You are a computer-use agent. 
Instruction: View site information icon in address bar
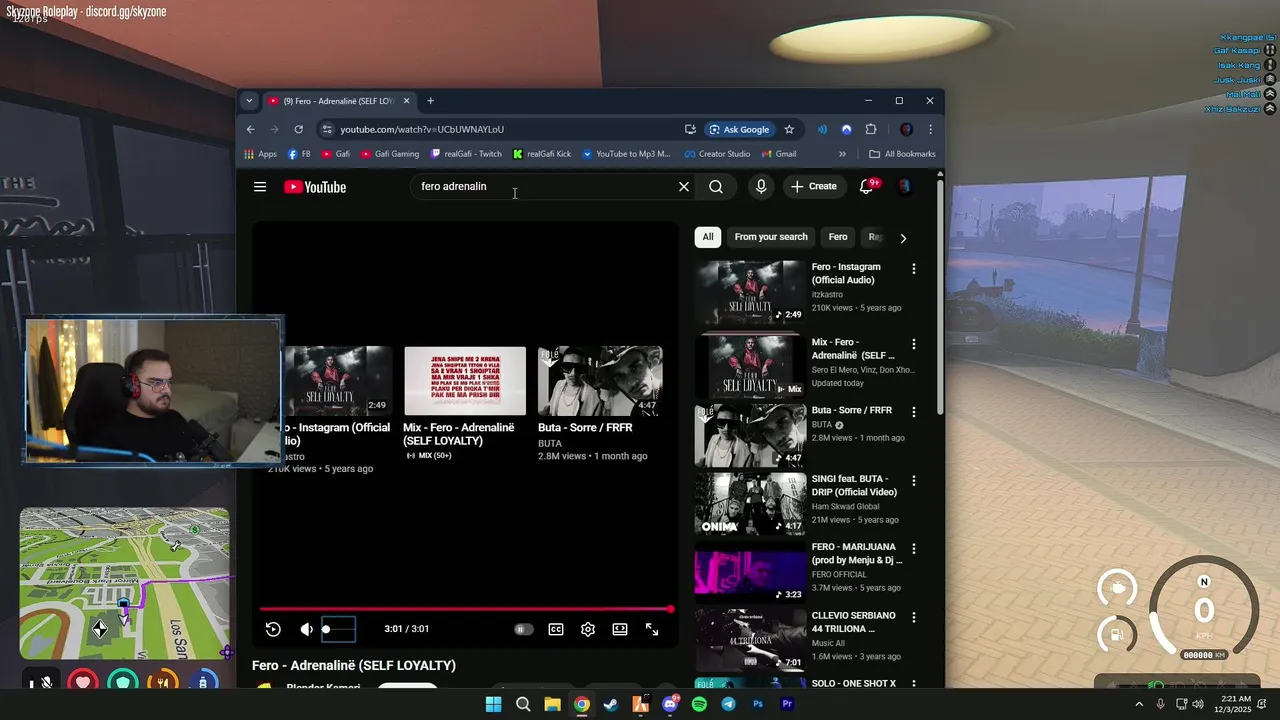coord(326,129)
